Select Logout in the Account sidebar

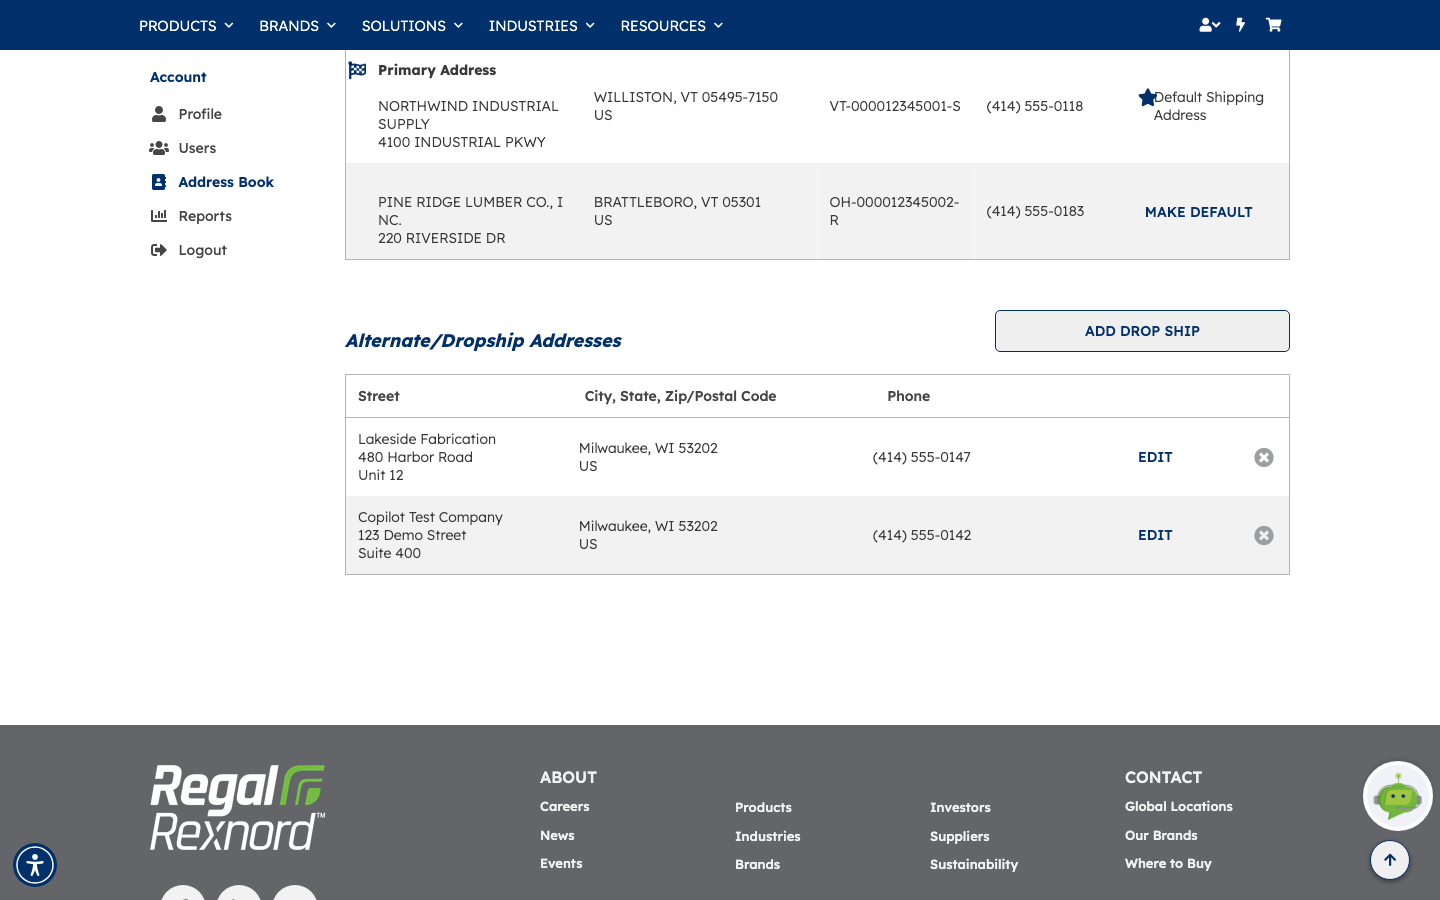[x=203, y=250]
